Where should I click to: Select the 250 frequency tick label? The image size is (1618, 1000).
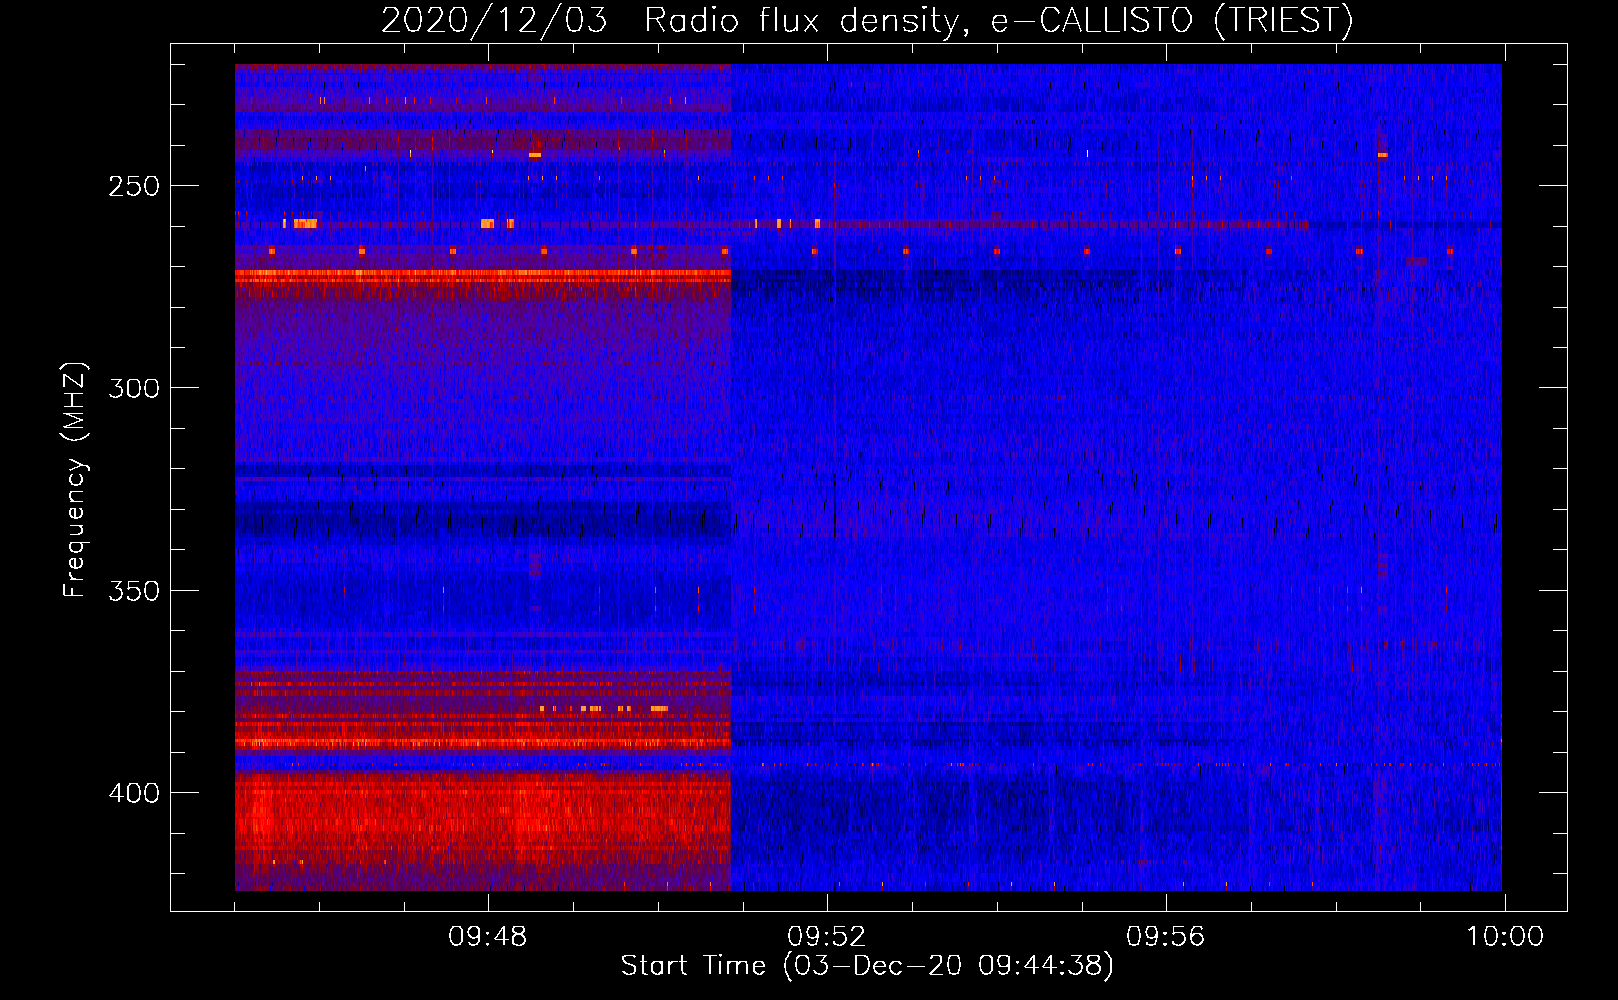coord(134,187)
